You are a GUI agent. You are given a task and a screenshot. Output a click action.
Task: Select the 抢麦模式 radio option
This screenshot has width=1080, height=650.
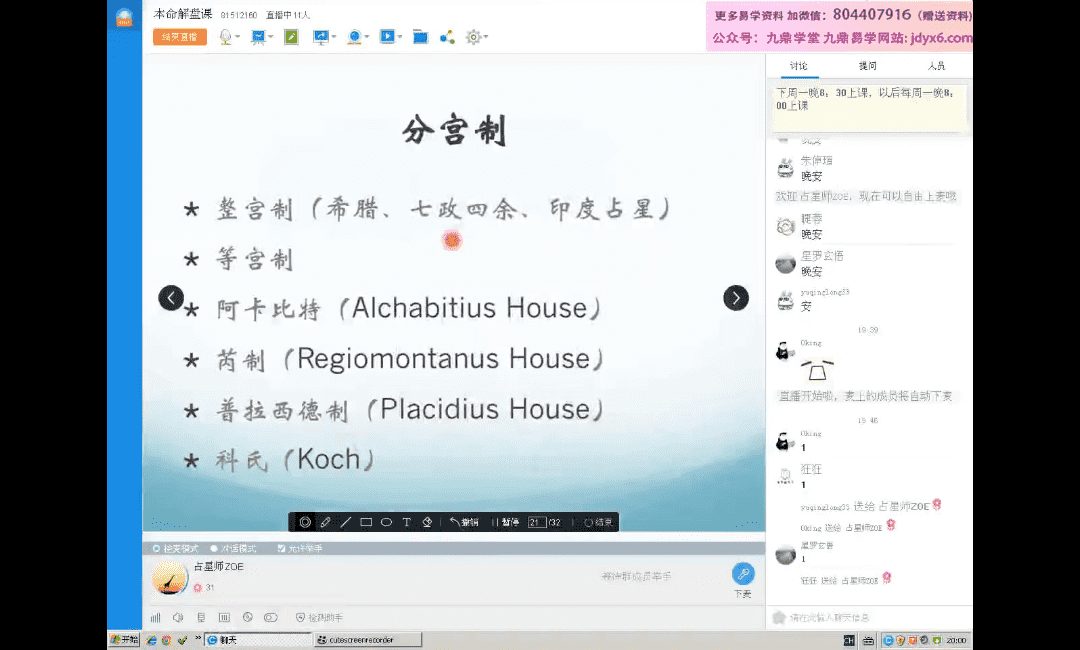156,549
